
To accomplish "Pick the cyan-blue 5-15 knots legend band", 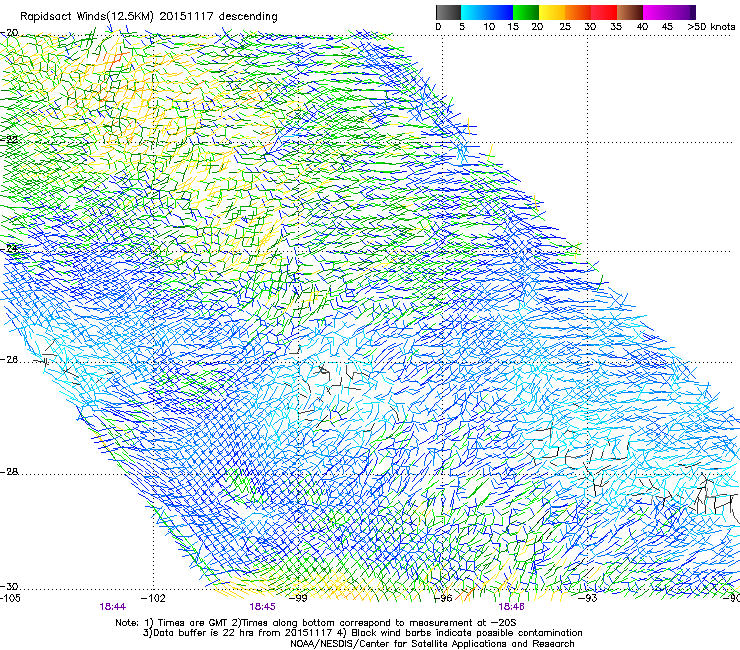I will coord(487,12).
